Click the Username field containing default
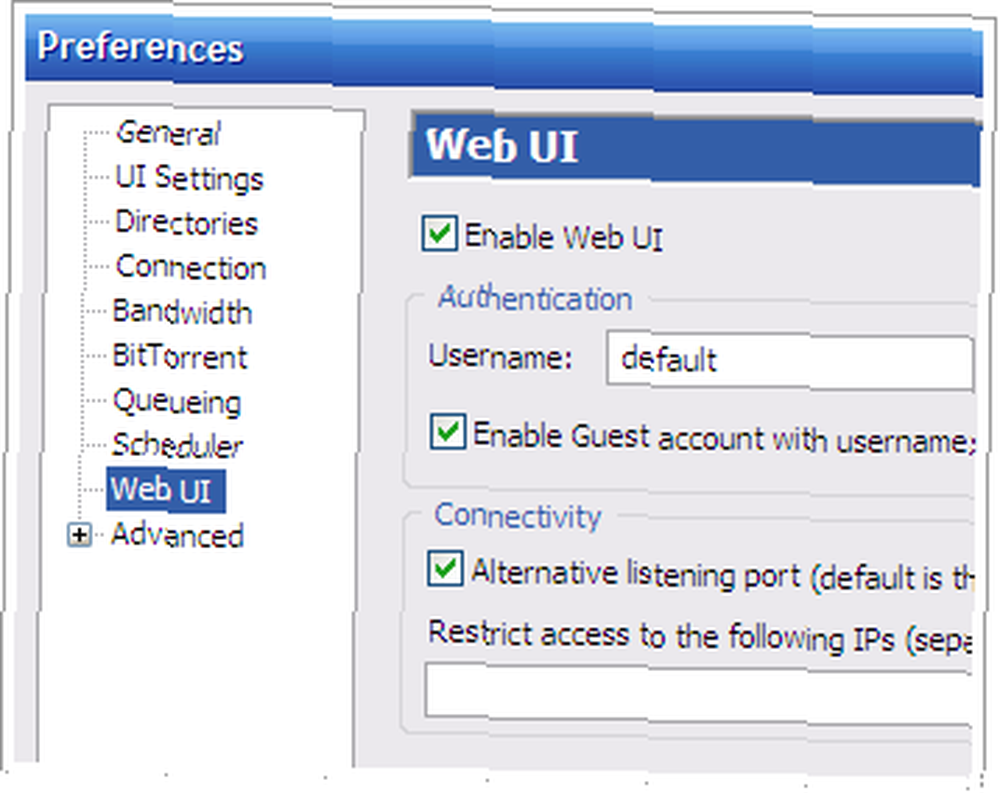The image size is (1000, 793). (x=790, y=360)
